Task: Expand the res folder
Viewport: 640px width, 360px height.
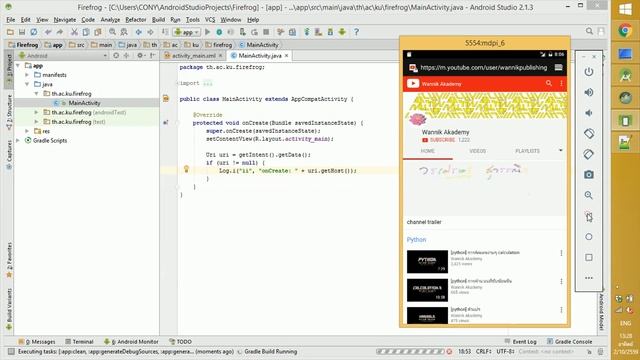Action: pyautogui.click(x=27, y=131)
